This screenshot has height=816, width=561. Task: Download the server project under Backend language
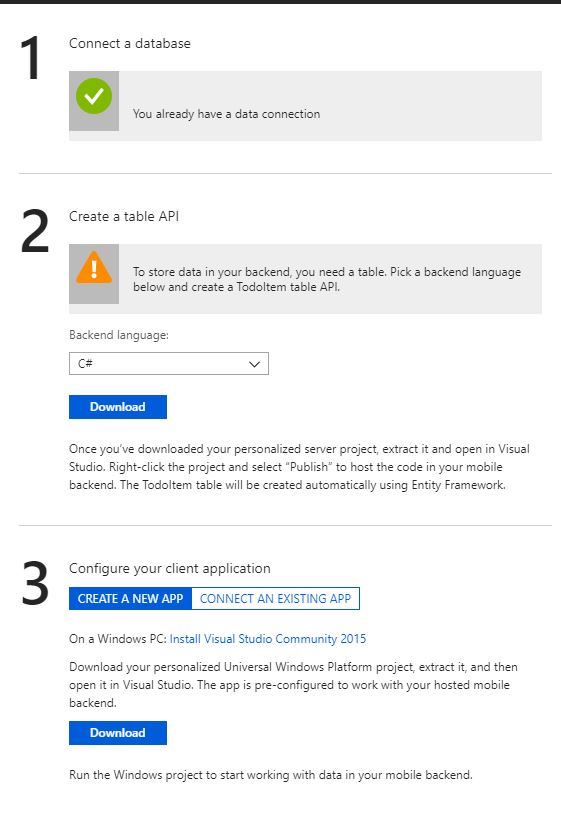tap(118, 407)
